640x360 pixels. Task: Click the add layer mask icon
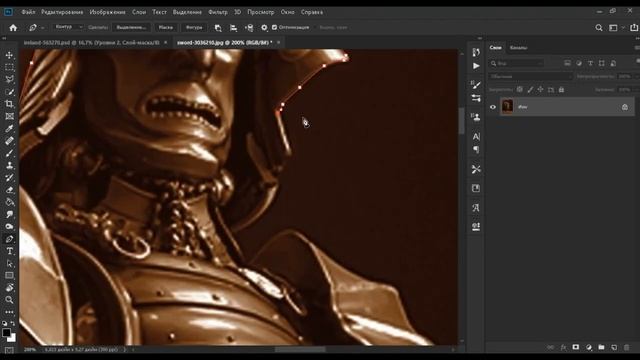(576, 347)
